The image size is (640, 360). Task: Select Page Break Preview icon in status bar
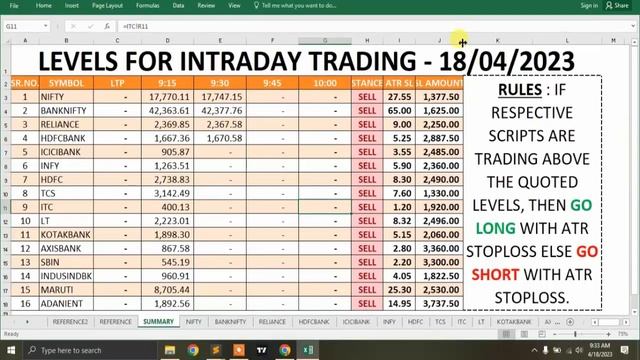[542, 334]
